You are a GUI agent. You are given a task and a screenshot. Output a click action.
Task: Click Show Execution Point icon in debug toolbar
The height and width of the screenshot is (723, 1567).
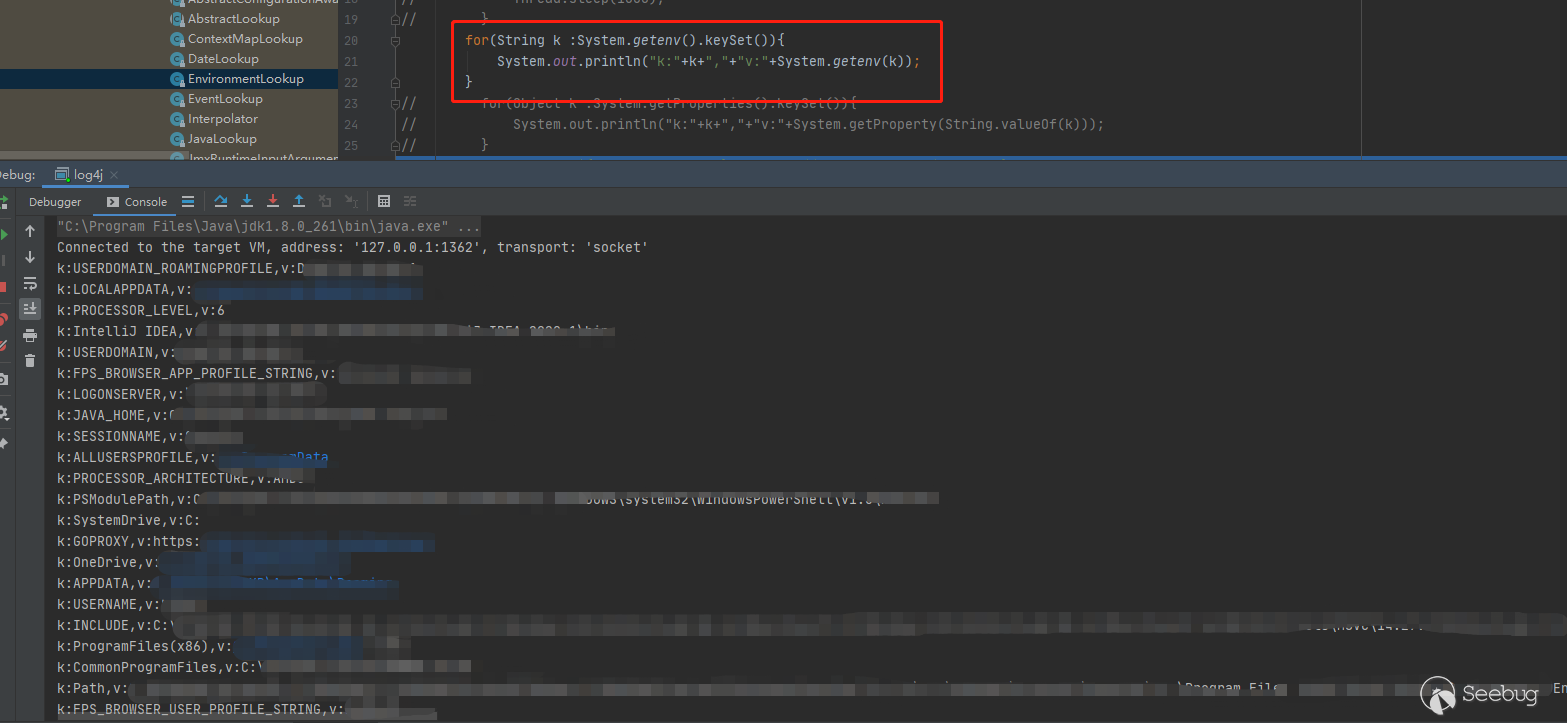(x=188, y=201)
